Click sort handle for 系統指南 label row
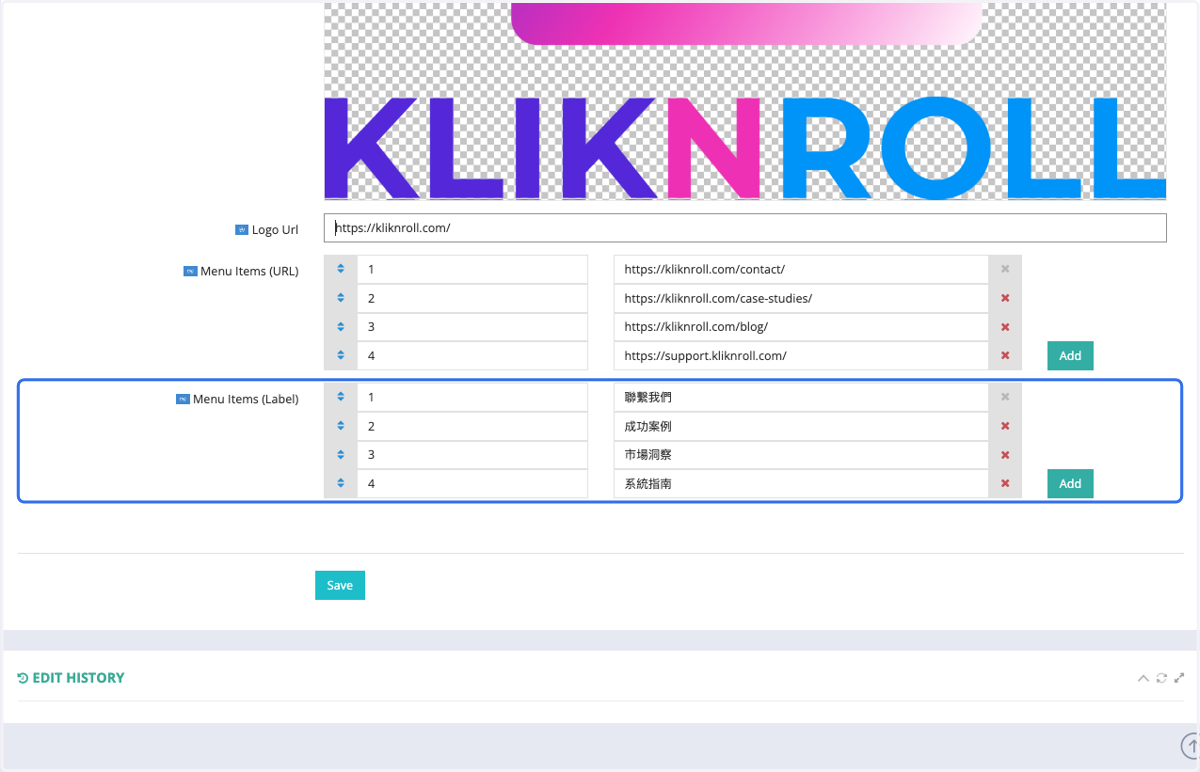Screen dimensions: 1200x772 [x=341, y=483]
